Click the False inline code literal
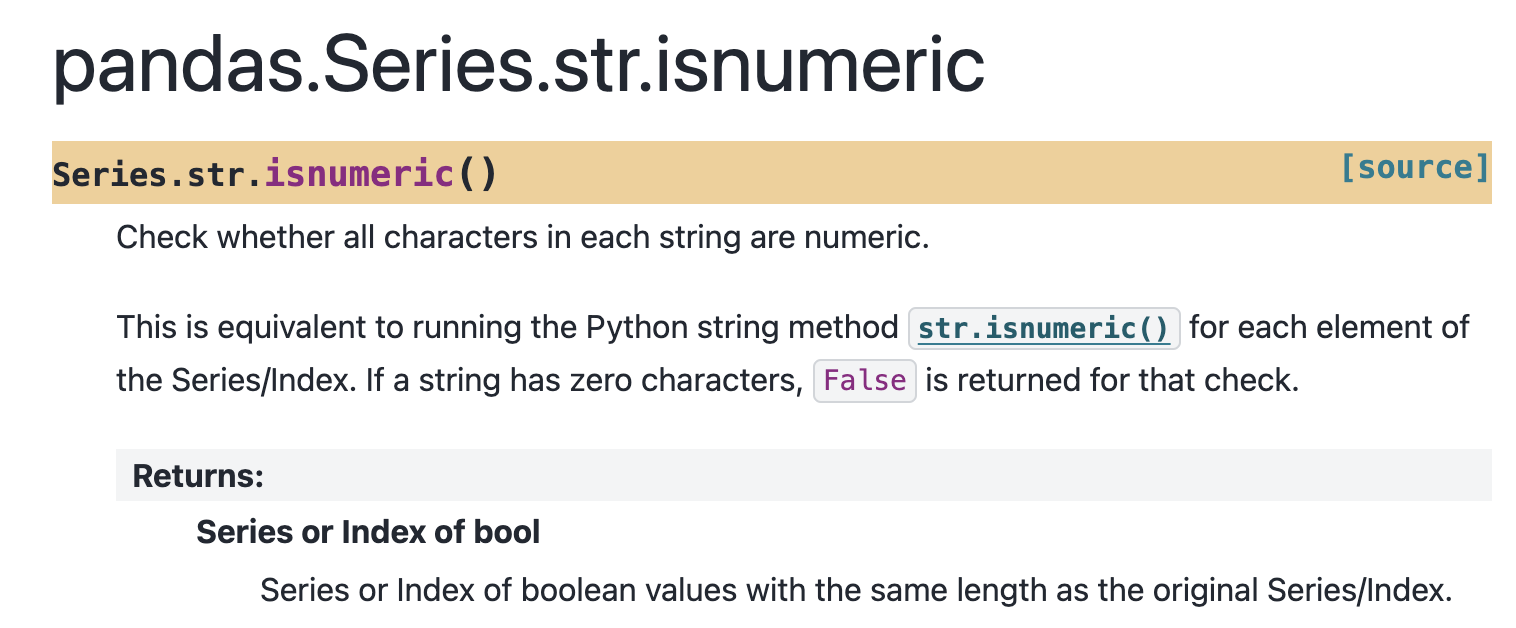1516x628 pixels. pos(865,381)
